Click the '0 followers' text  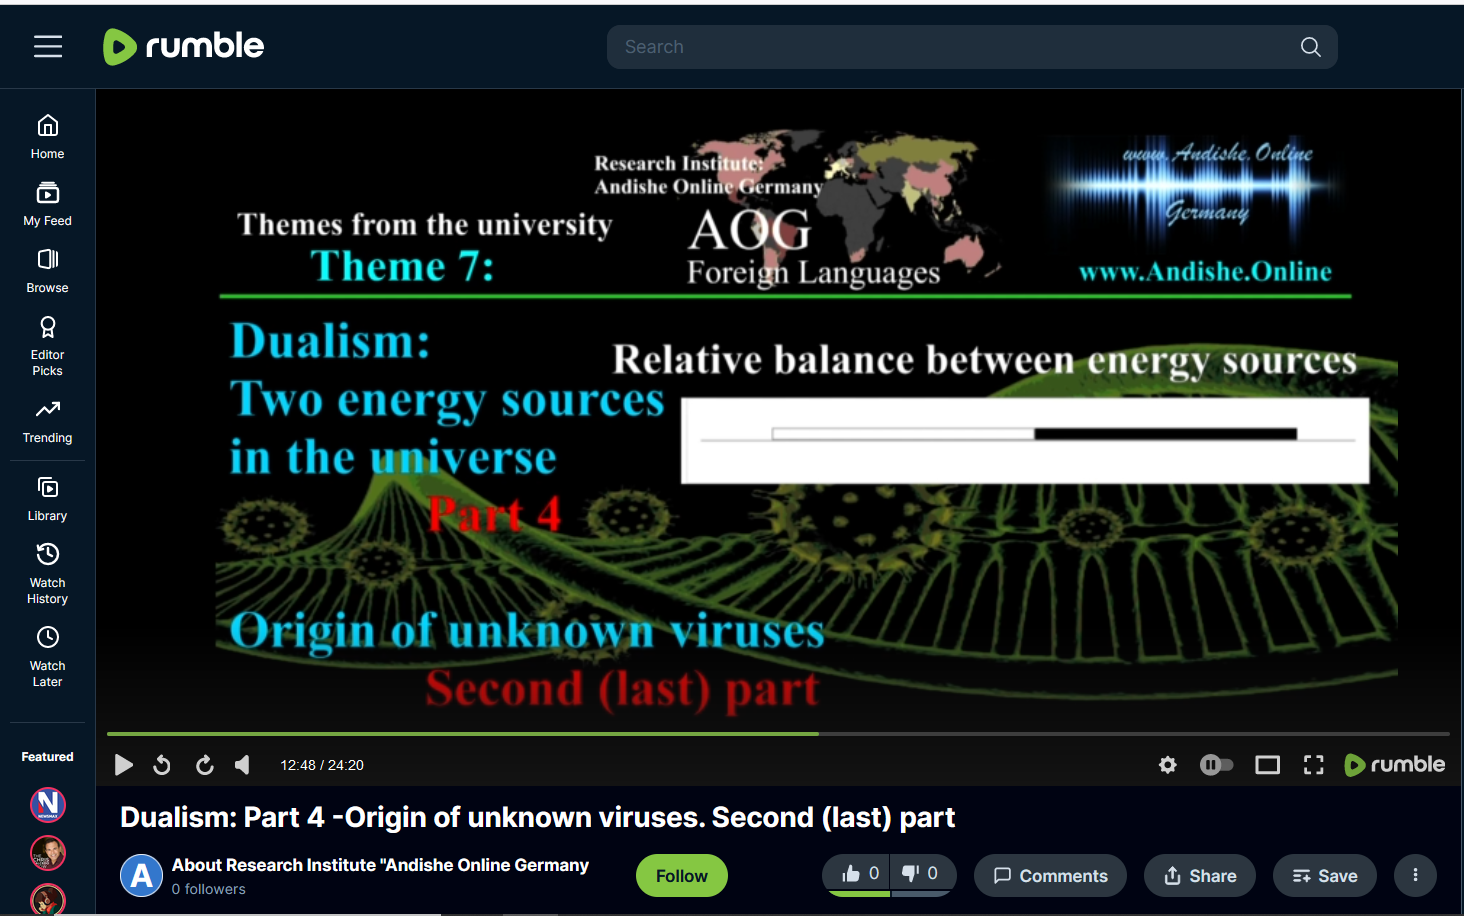coord(208,889)
